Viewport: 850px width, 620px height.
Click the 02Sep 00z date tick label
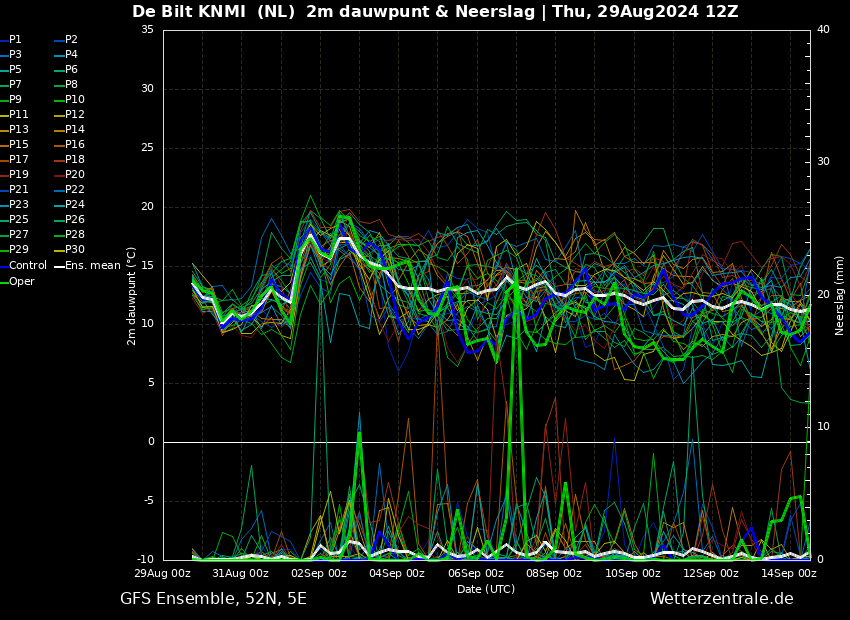coord(319,573)
